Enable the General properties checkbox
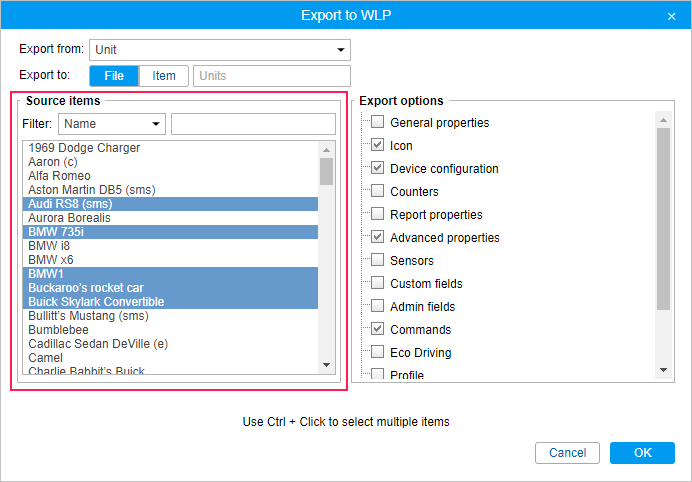This screenshot has height=482, width=692. (378, 123)
